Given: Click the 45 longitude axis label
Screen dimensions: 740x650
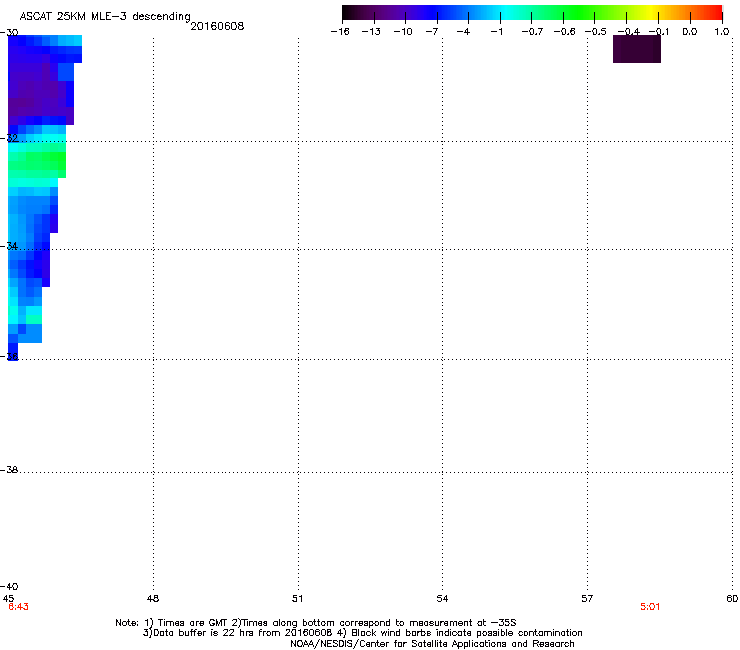Looking at the screenshot, I should click(x=8, y=599).
